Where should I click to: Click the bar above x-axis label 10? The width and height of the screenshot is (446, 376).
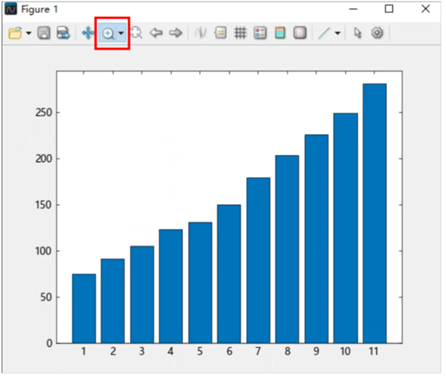[x=345, y=228]
